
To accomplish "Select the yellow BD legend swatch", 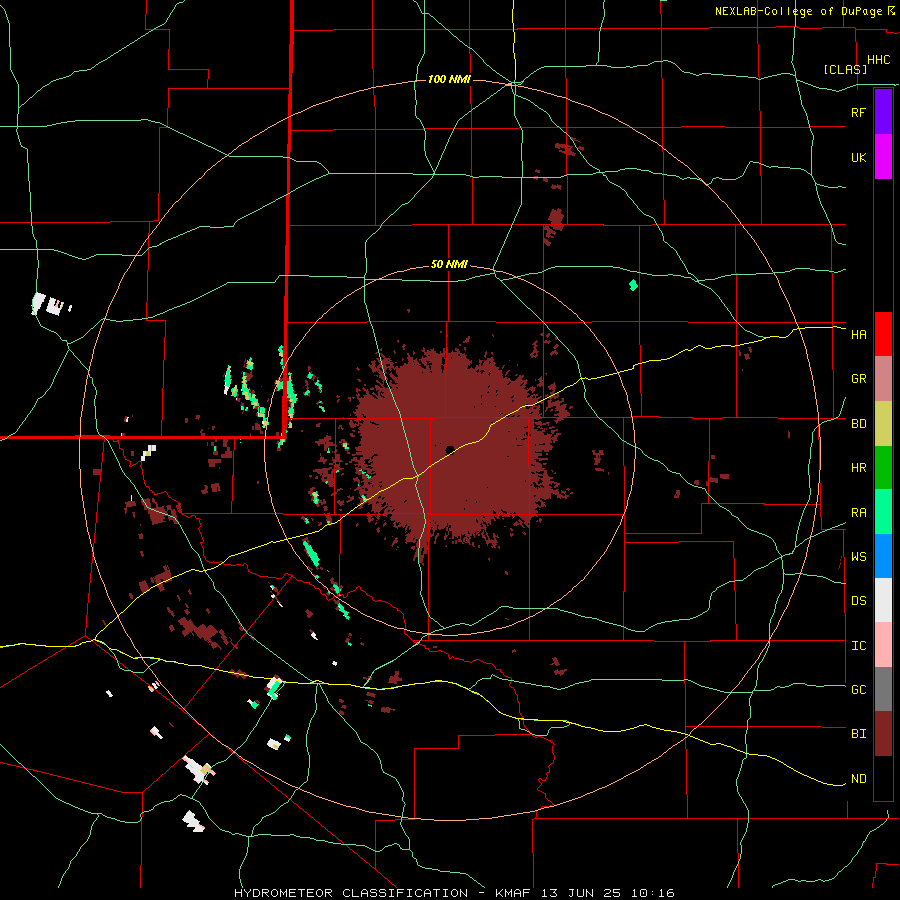I will click(x=883, y=424).
